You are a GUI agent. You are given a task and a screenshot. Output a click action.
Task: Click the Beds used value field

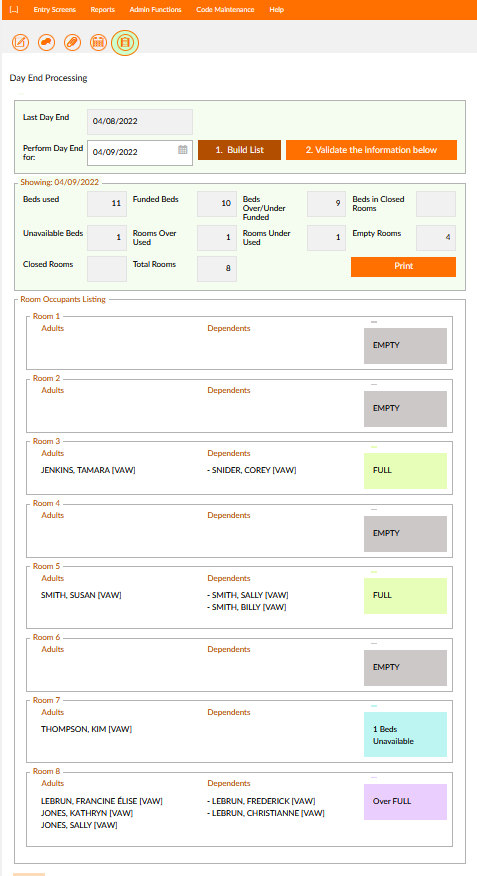107,204
